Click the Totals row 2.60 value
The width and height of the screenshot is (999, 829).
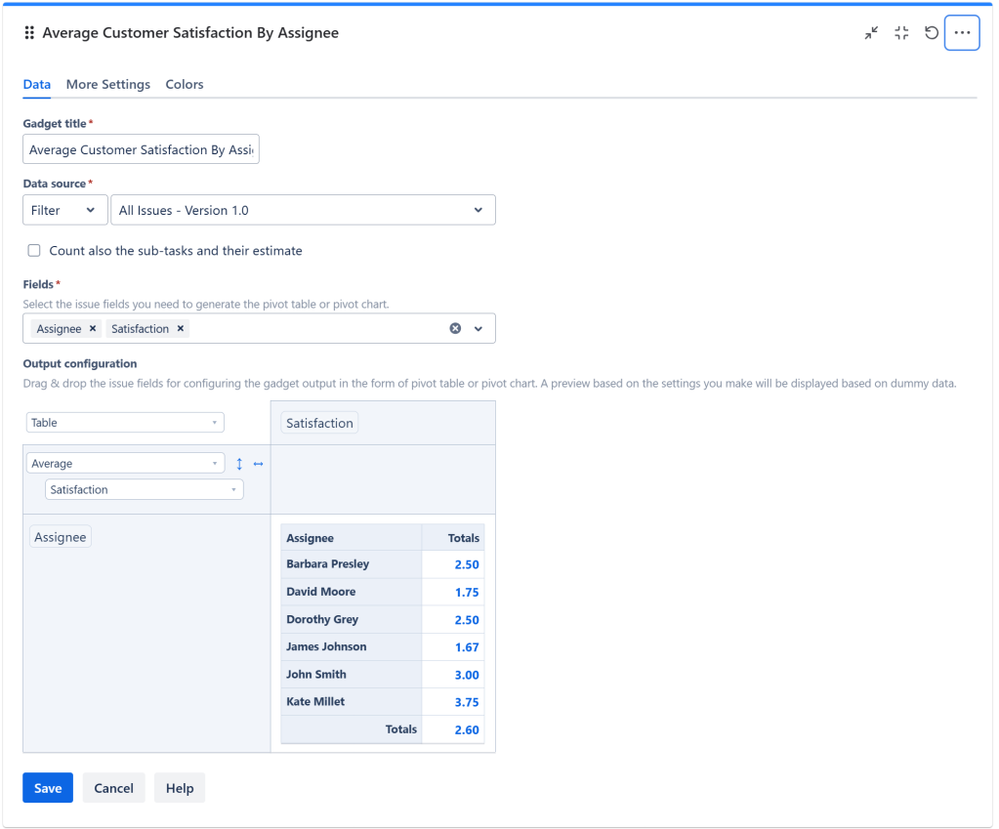[466, 730]
